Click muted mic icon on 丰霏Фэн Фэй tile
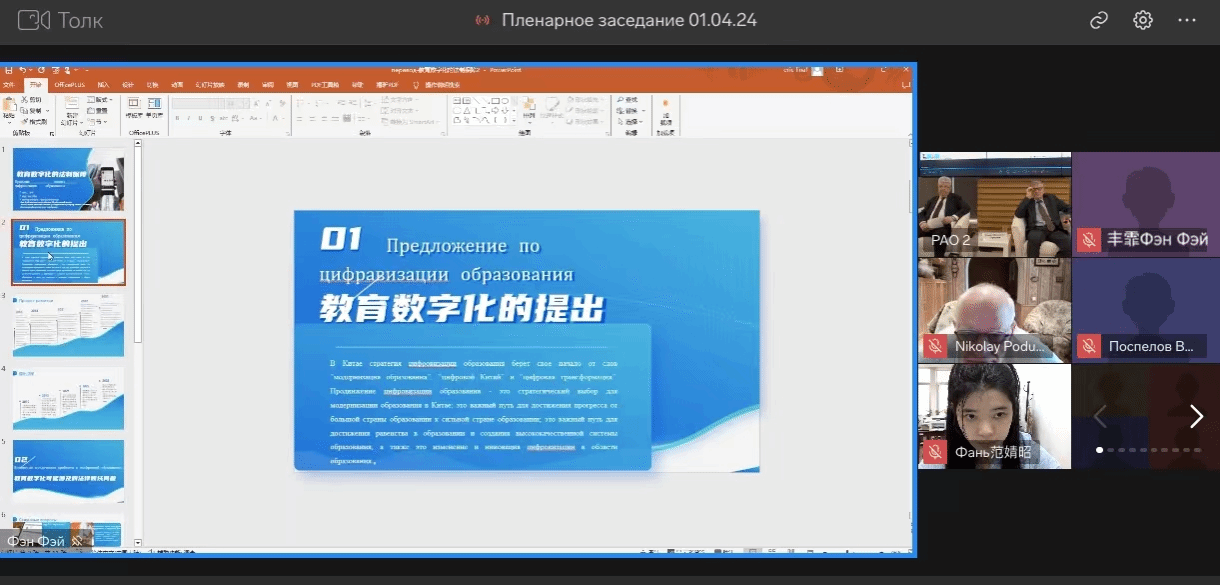Screen dimensions: 1220x585 click(1088, 240)
